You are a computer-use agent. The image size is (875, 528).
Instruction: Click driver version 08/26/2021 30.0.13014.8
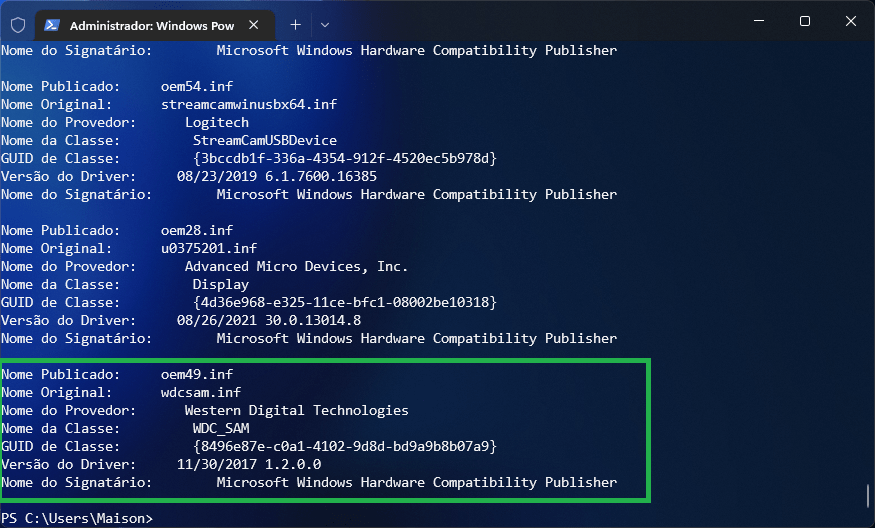269,320
